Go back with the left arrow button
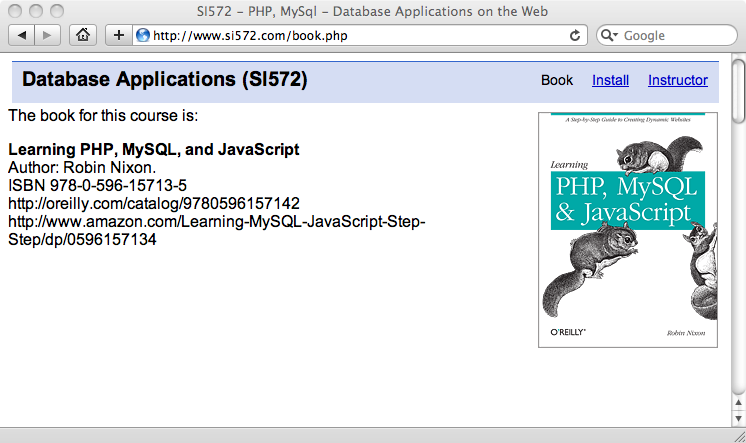 coord(21,35)
